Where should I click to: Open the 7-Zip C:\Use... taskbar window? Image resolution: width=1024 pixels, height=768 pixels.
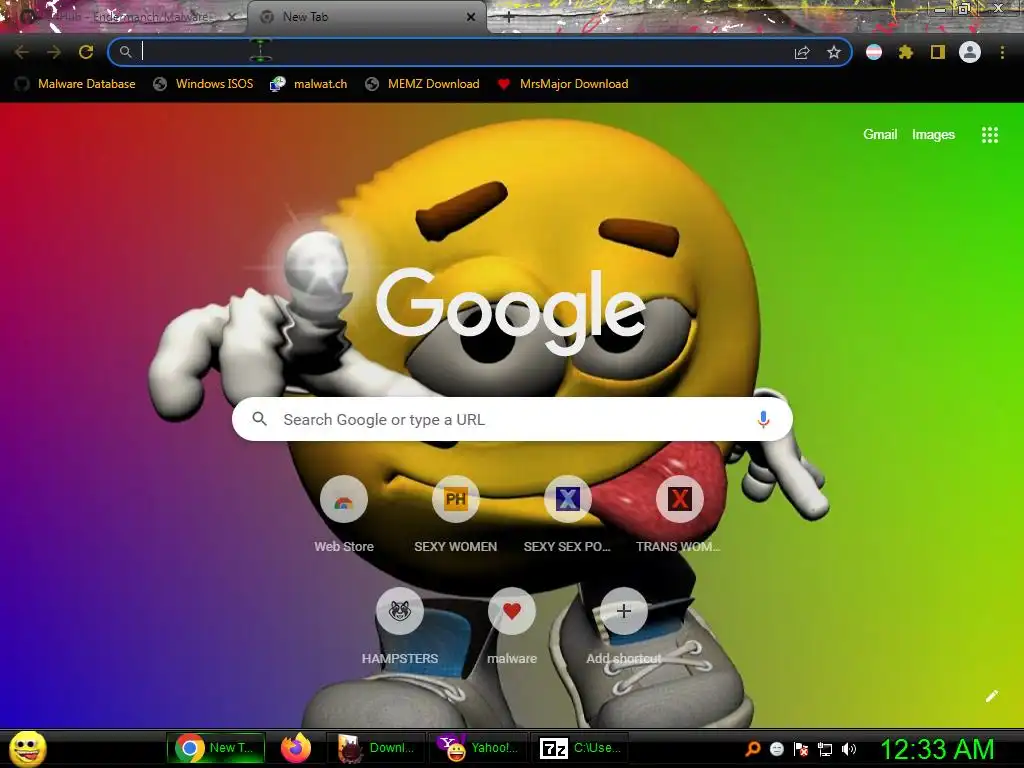[581, 748]
